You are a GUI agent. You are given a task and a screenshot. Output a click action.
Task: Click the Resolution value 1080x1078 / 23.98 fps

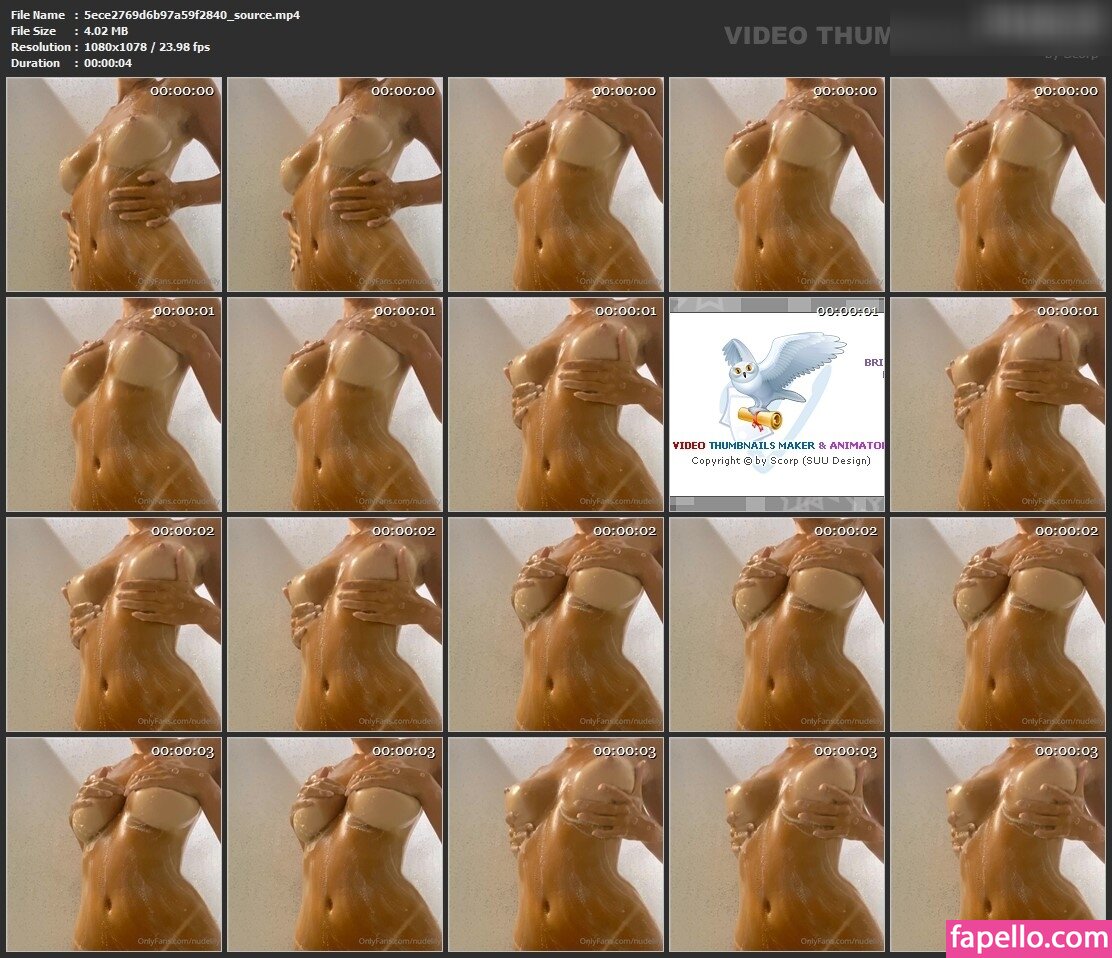147,47
